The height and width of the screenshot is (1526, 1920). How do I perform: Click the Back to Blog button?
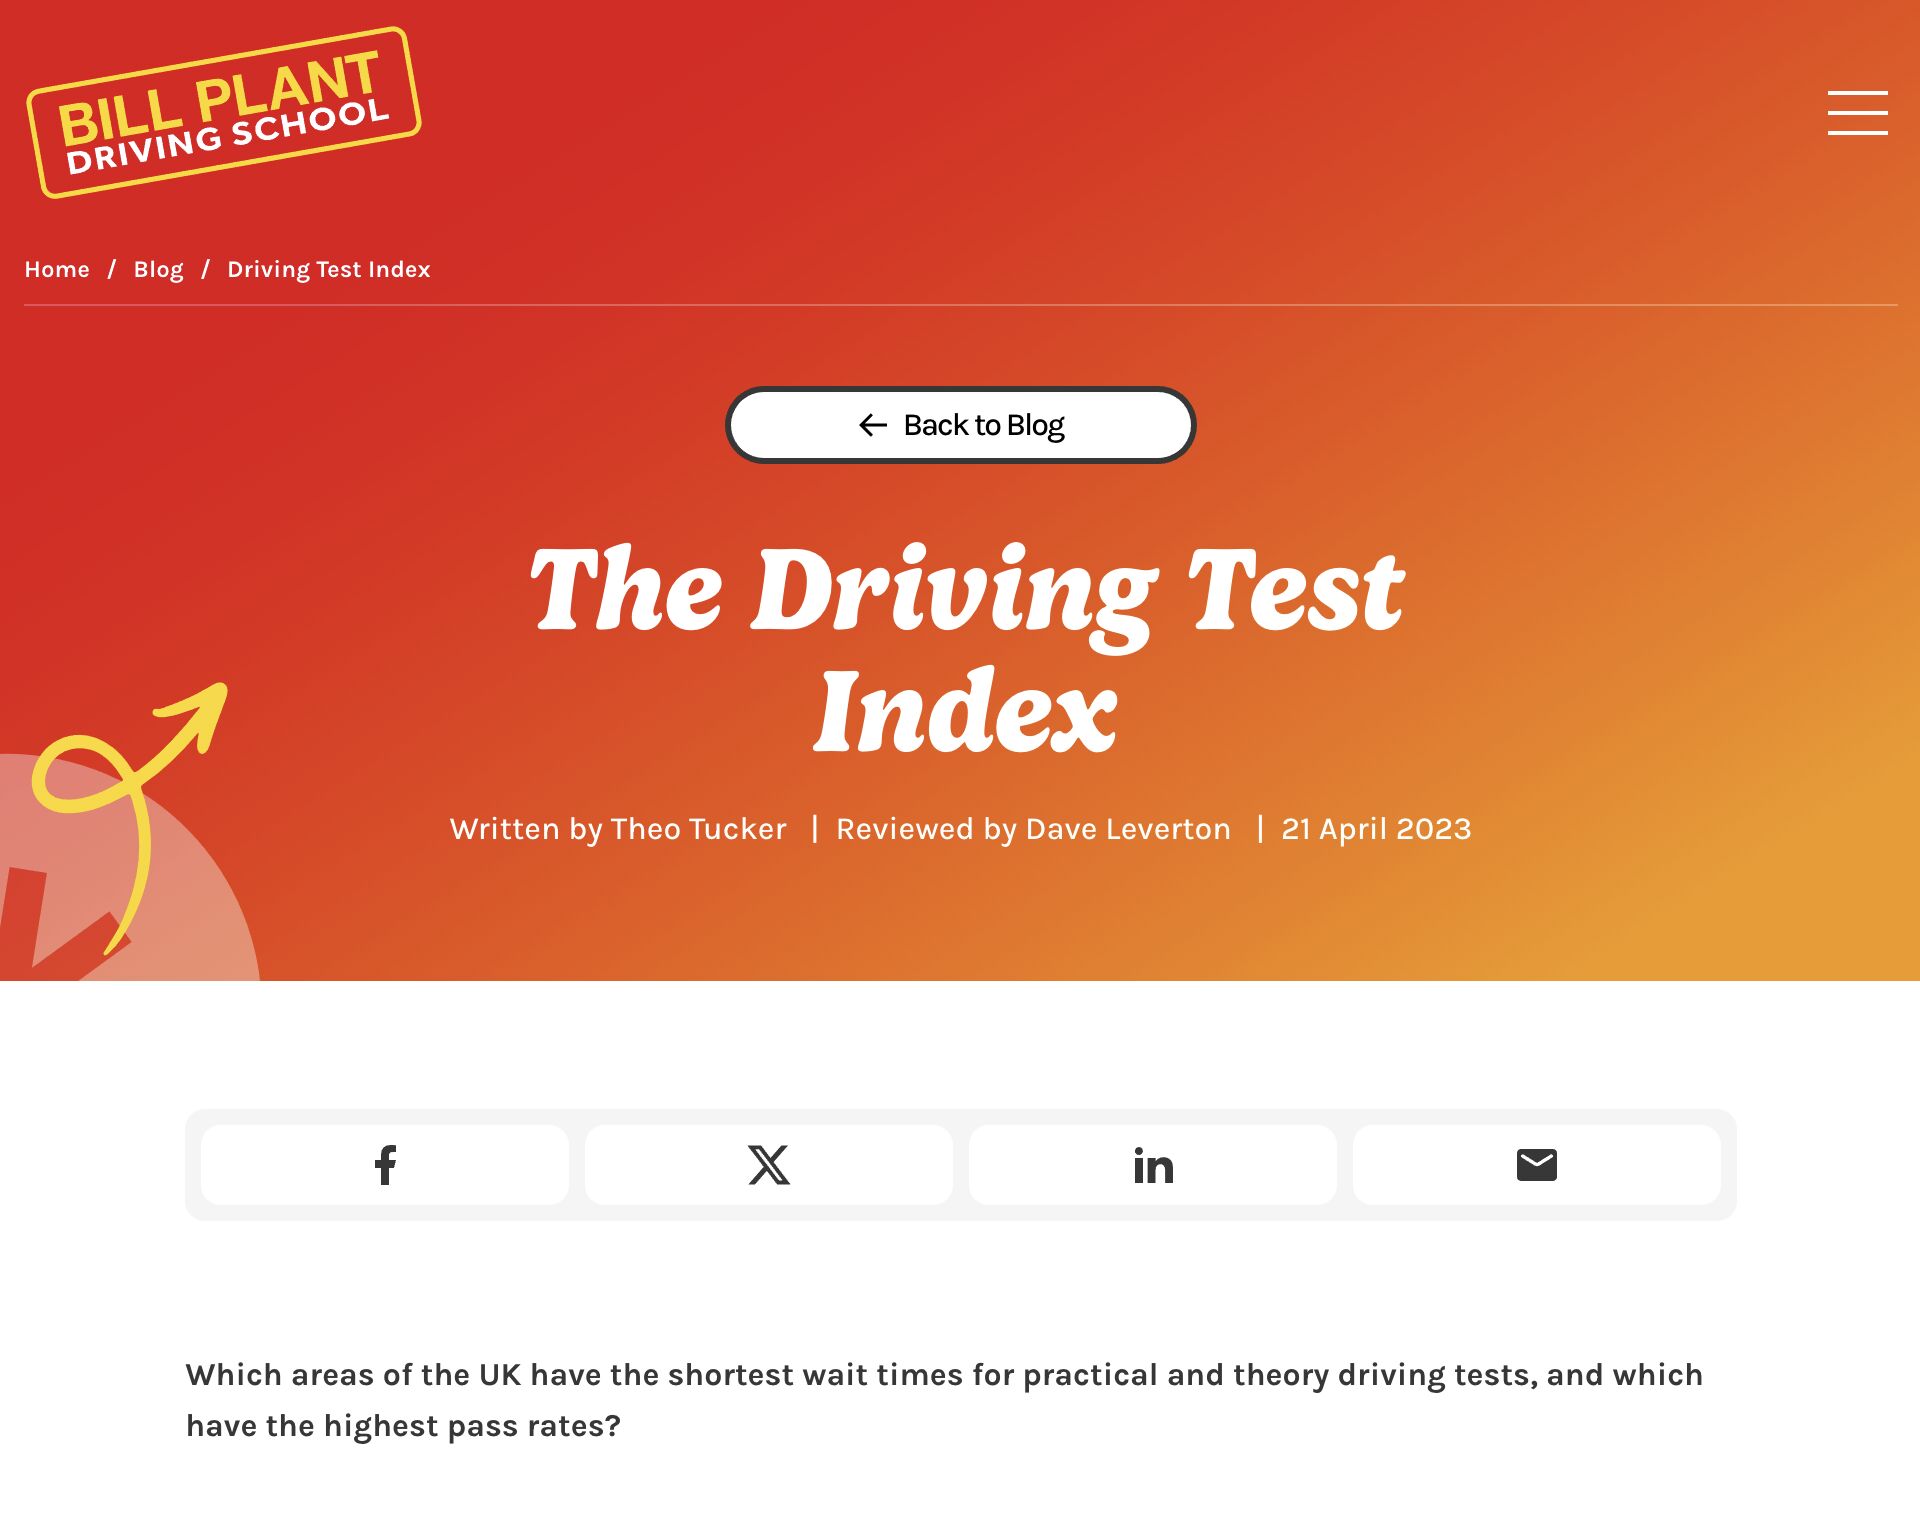point(960,424)
